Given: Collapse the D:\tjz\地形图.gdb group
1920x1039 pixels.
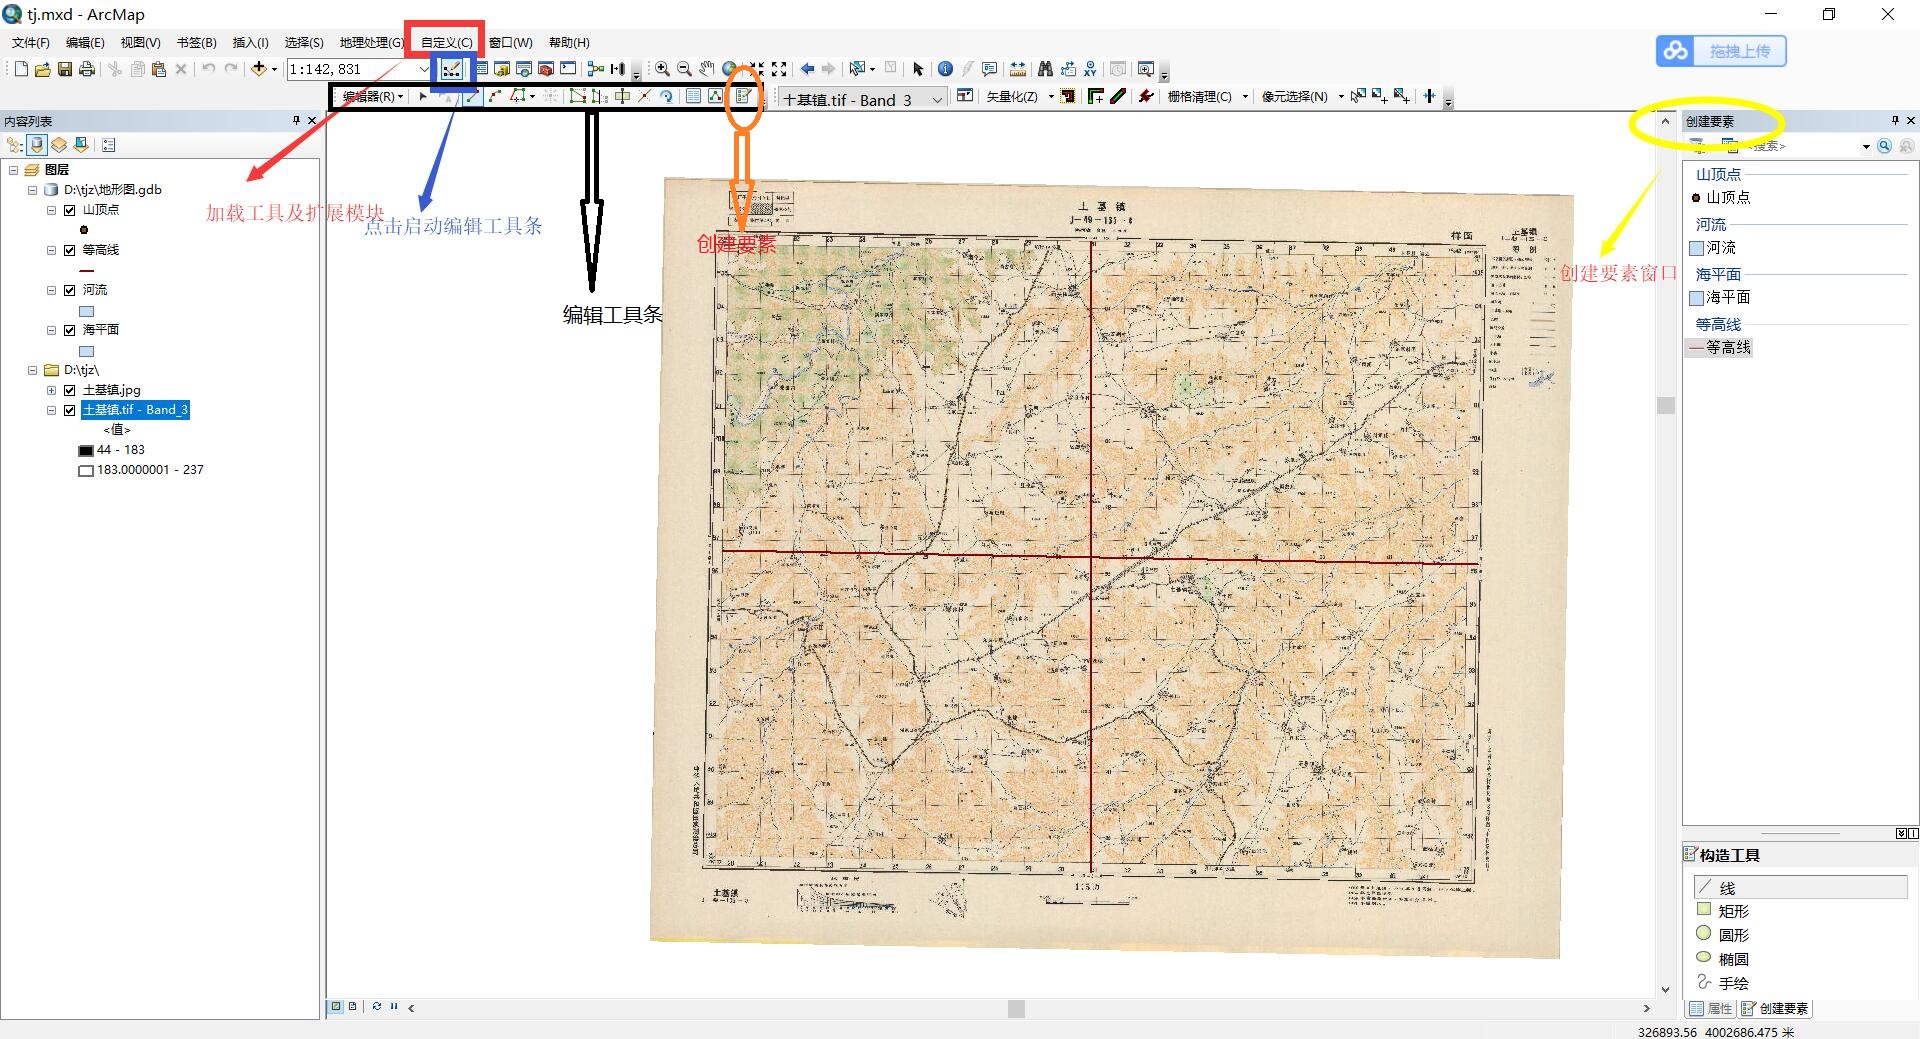Looking at the screenshot, I should click(x=32, y=190).
